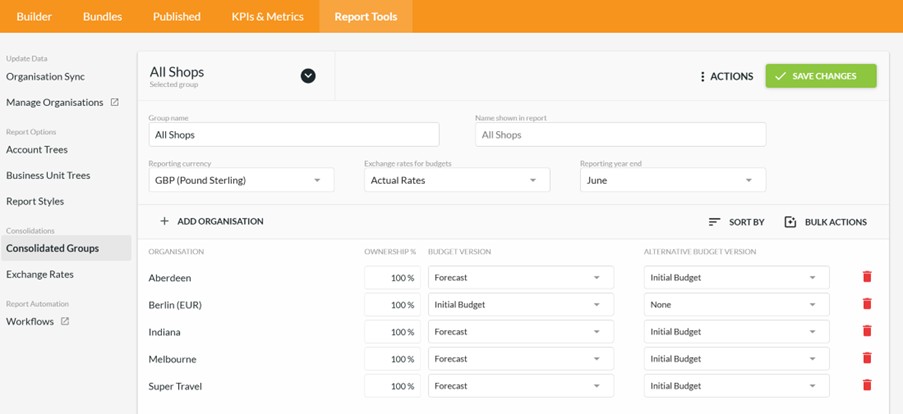Click the Berlin (EUR) organisation name
The width and height of the screenshot is (903, 414).
(x=175, y=305)
